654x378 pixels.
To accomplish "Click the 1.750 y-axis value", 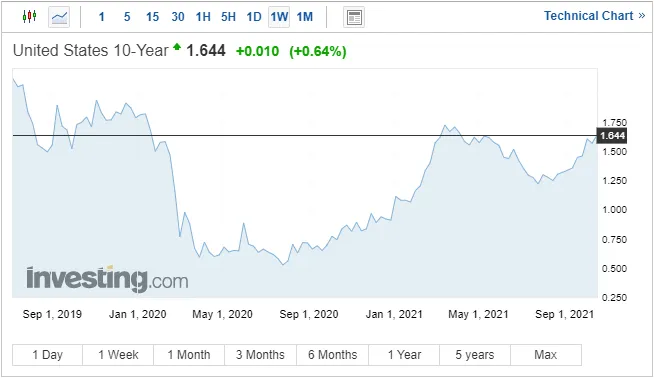I will coord(614,123).
